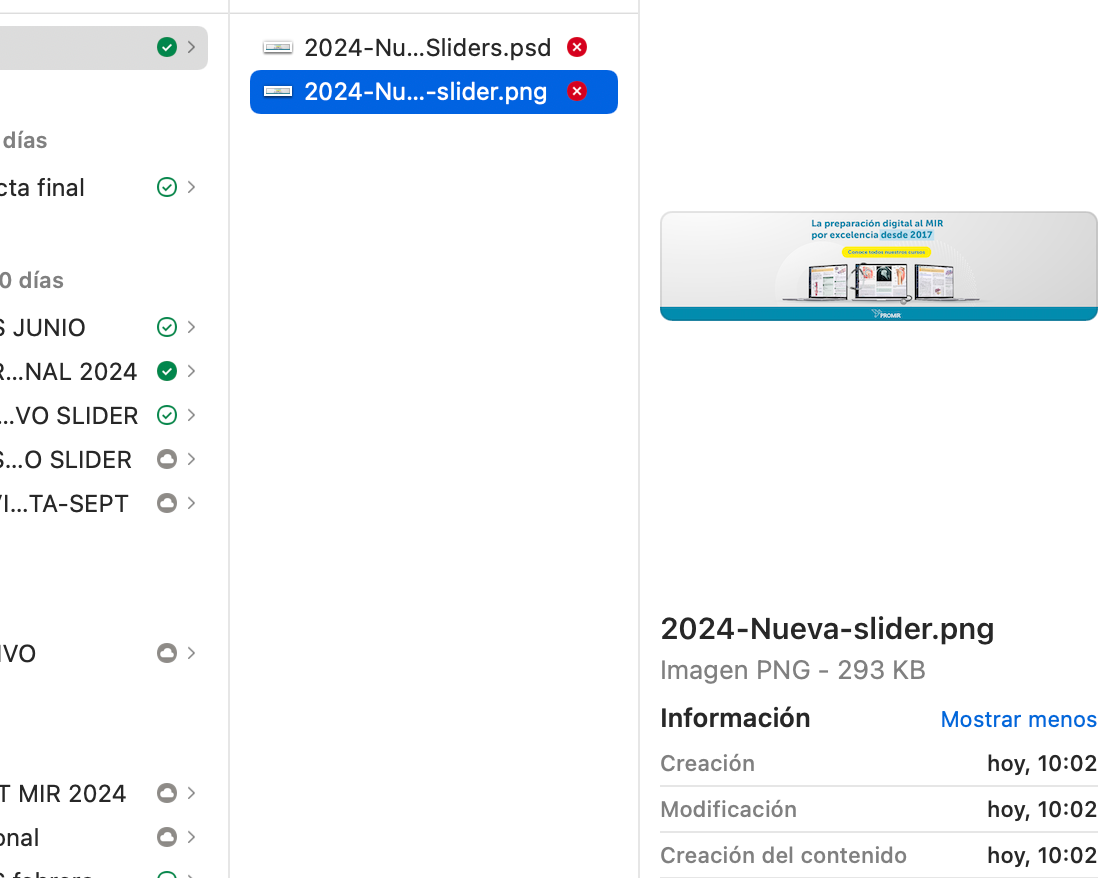Open the 'cta final' folder
1110x878 pixels.
(x=42, y=188)
